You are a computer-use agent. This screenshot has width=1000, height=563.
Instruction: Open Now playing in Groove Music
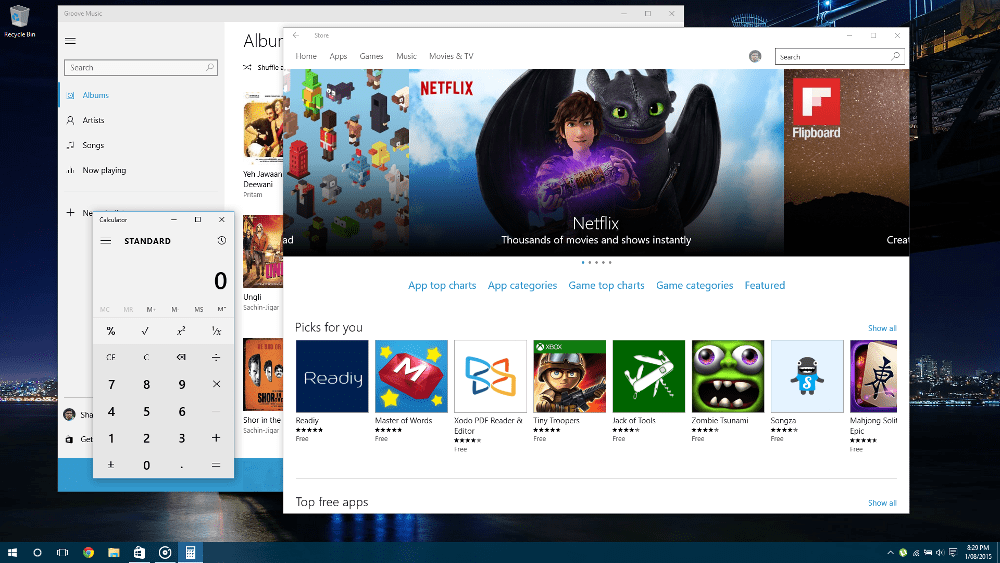104,170
